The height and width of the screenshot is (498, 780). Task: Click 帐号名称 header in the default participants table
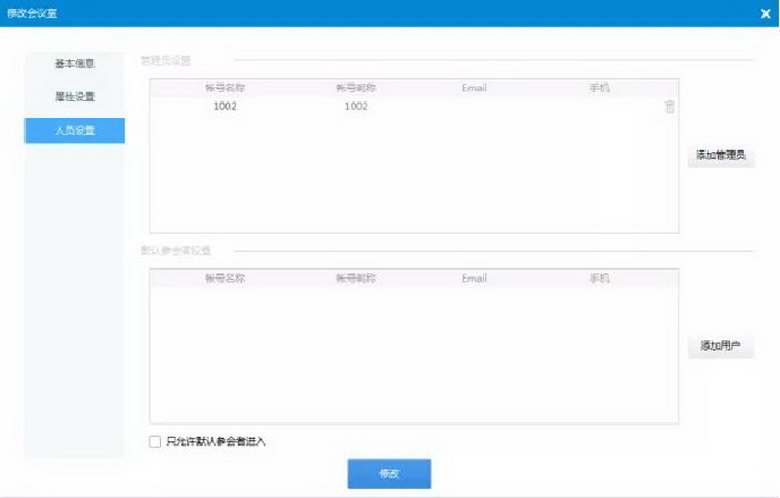coord(225,278)
